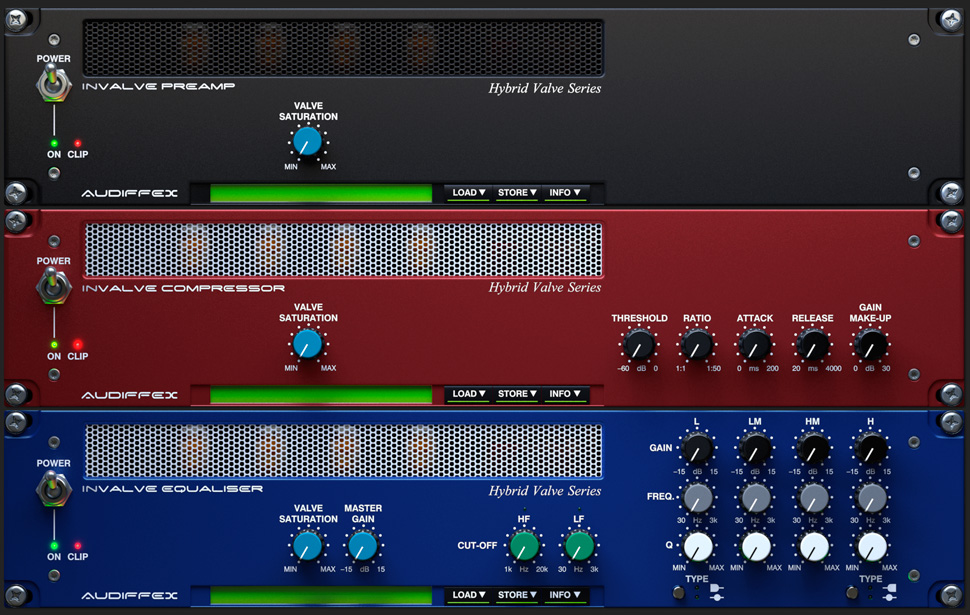
Task: Click the L band Gain knob
Action: [697, 448]
